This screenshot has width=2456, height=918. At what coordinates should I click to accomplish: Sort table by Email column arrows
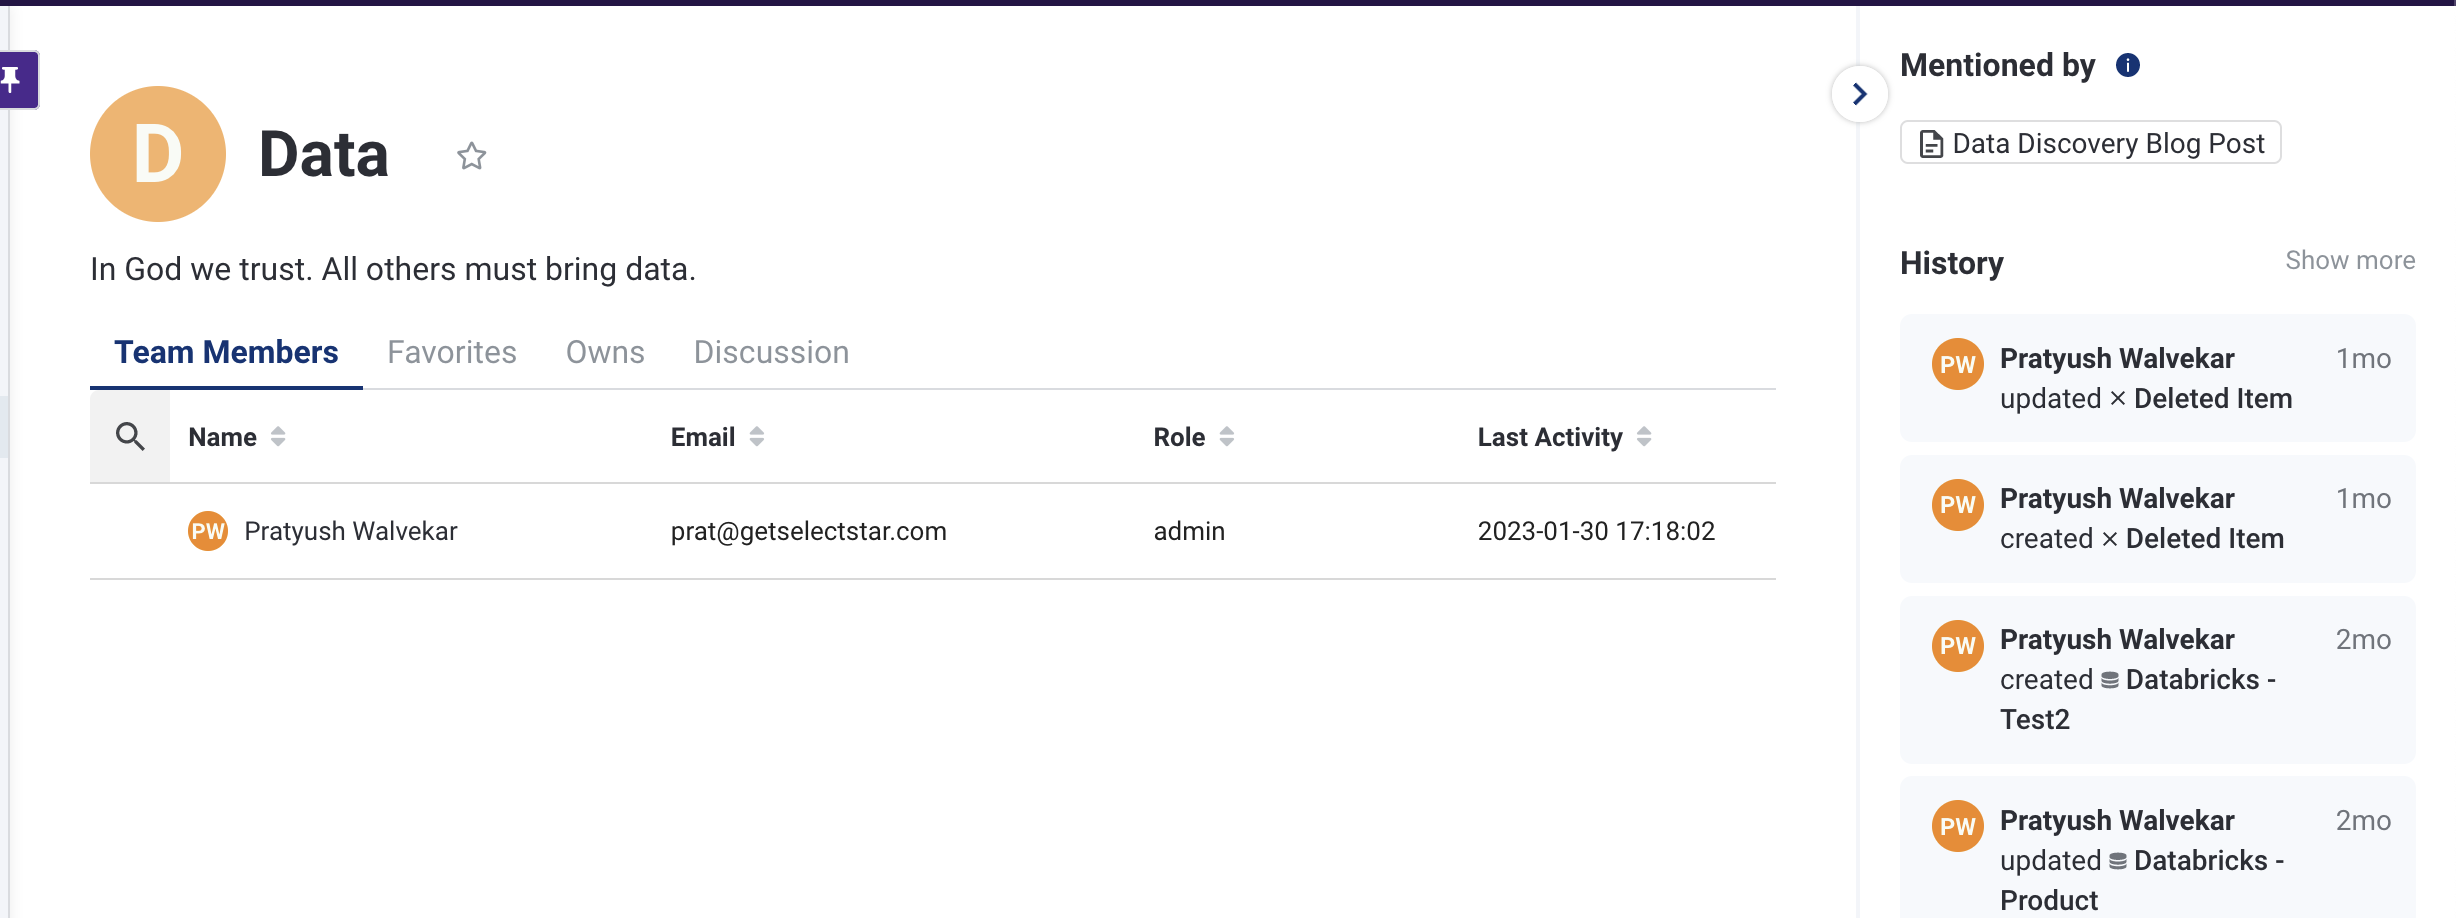[757, 437]
